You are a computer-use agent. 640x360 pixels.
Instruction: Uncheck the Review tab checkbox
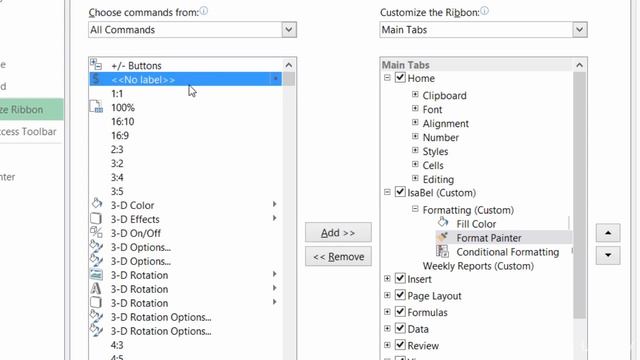click(x=400, y=345)
